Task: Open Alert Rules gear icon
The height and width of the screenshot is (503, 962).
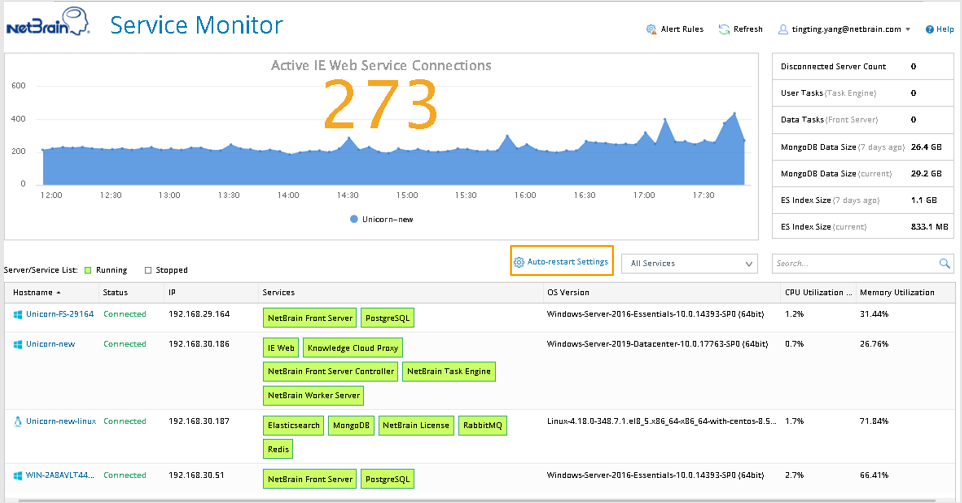Action: coord(651,29)
